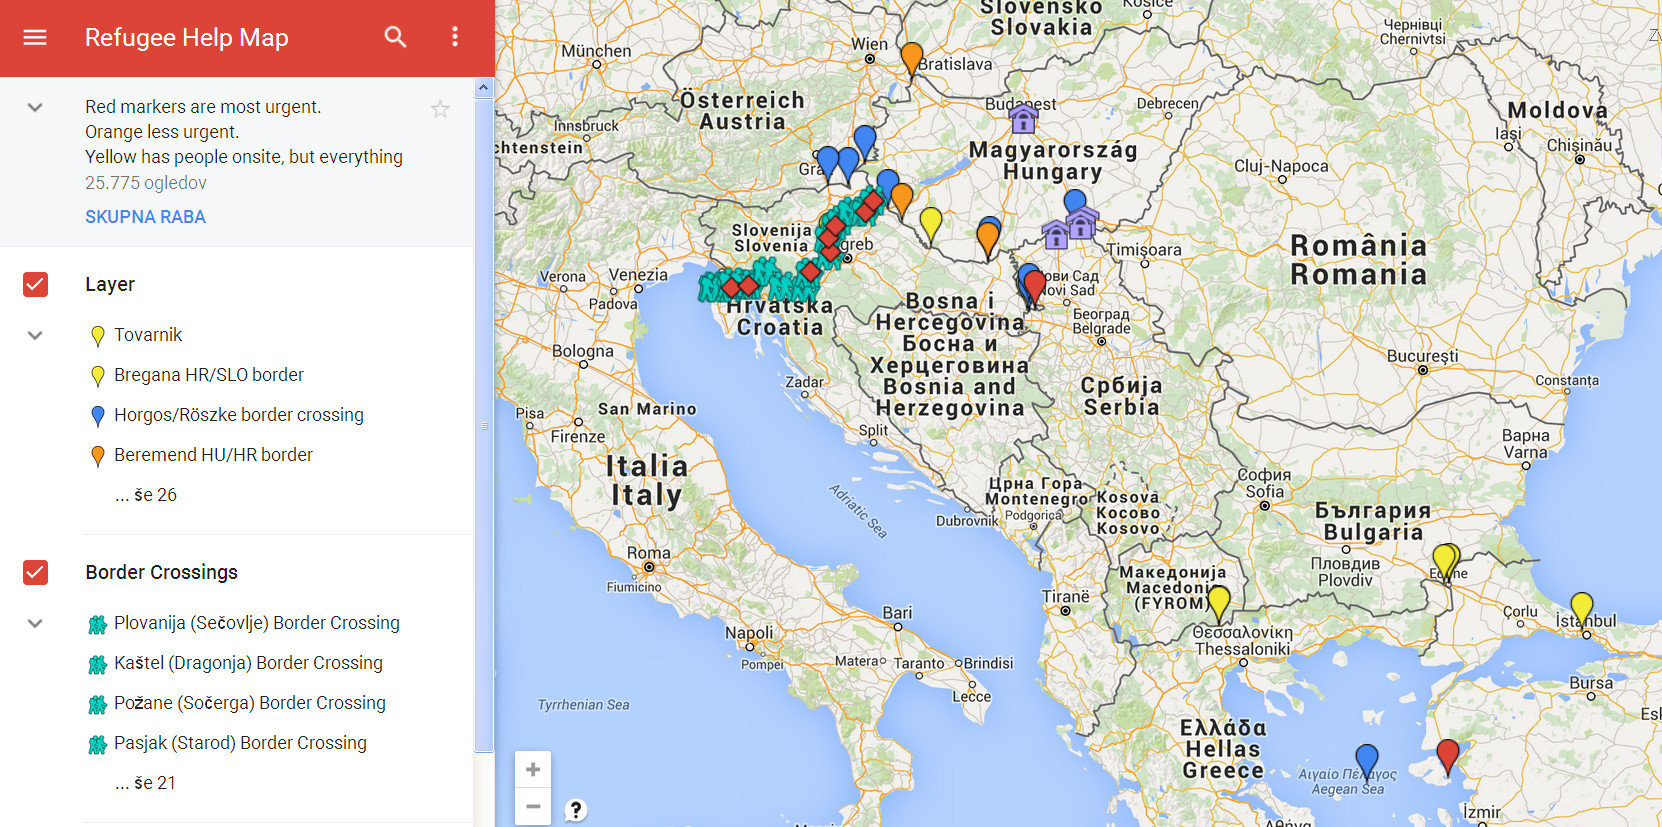
Task: Zoom out the map with minus button
Action: (533, 806)
